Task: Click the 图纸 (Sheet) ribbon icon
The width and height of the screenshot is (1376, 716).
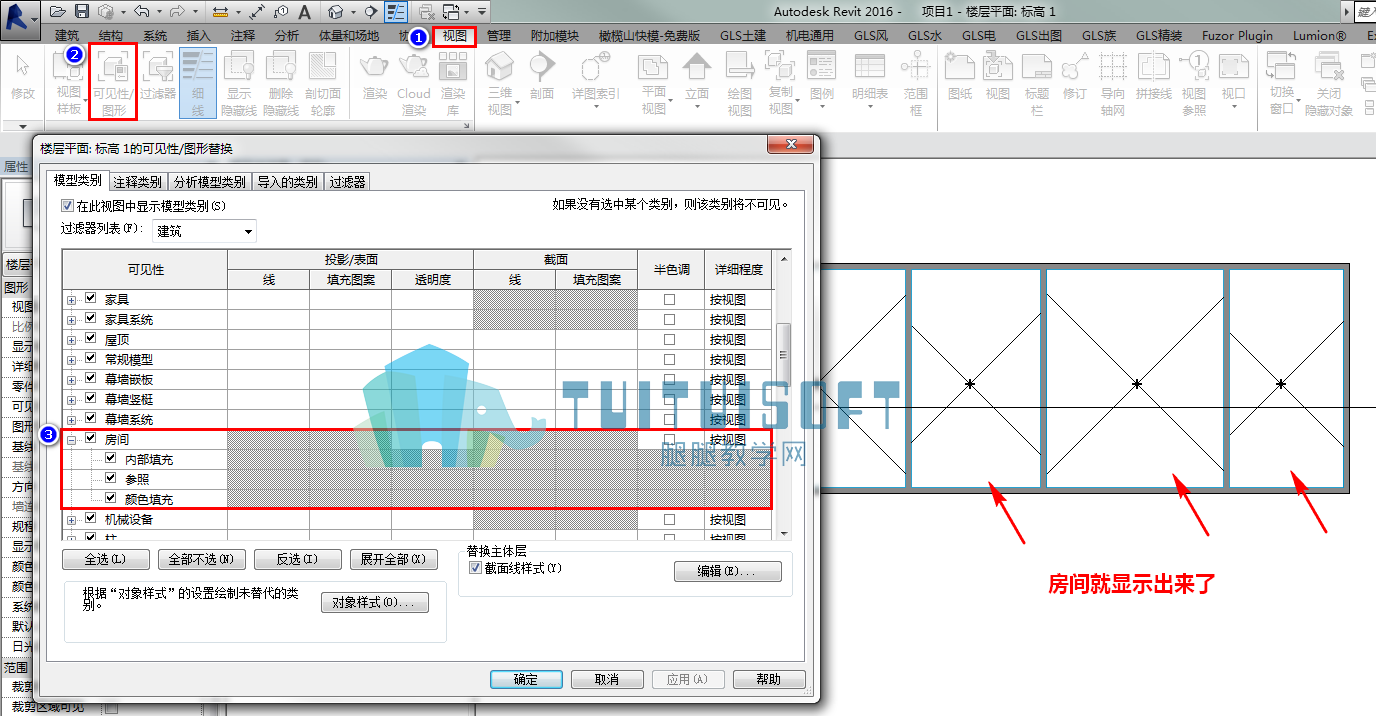Action: (x=960, y=76)
